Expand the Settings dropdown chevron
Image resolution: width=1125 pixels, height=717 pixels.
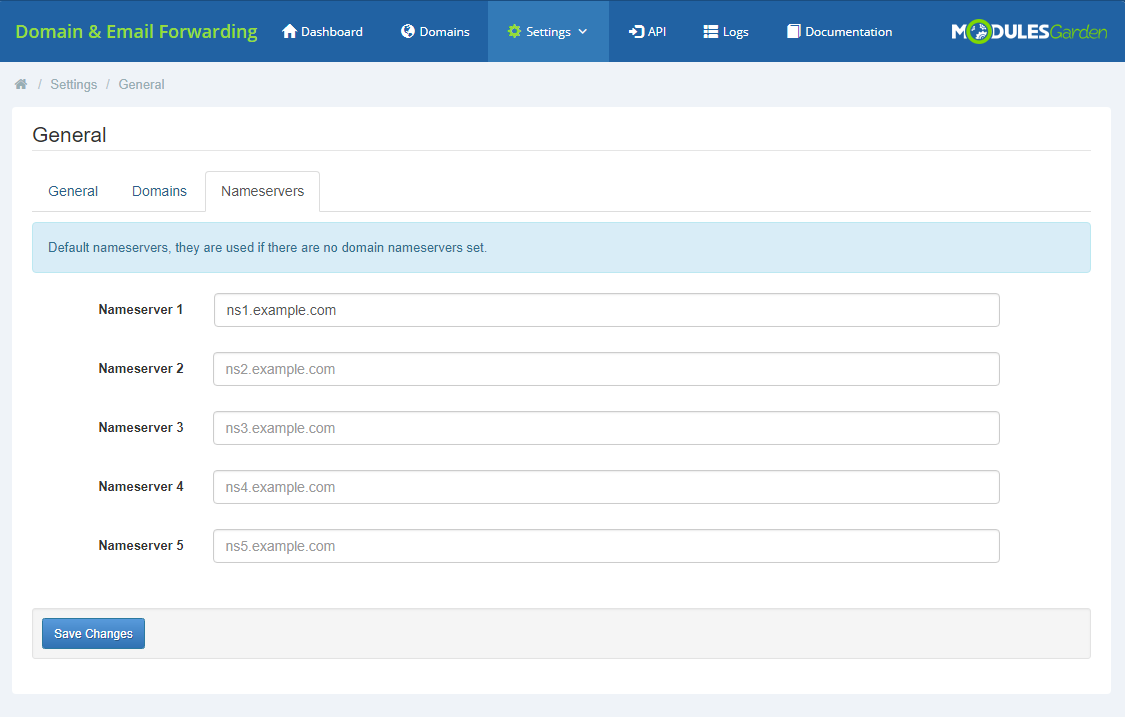(x=583, y=31)
